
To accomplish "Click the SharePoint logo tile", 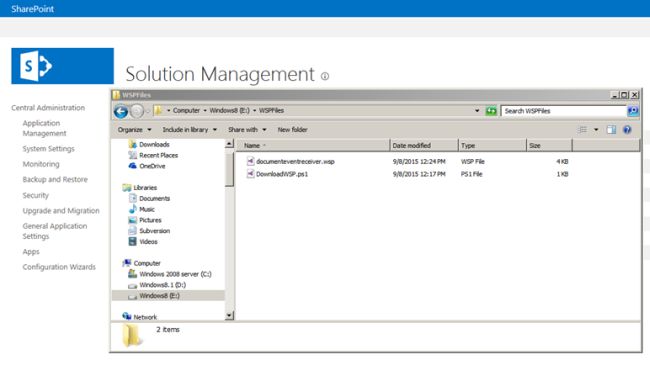I will click(63, 66).
